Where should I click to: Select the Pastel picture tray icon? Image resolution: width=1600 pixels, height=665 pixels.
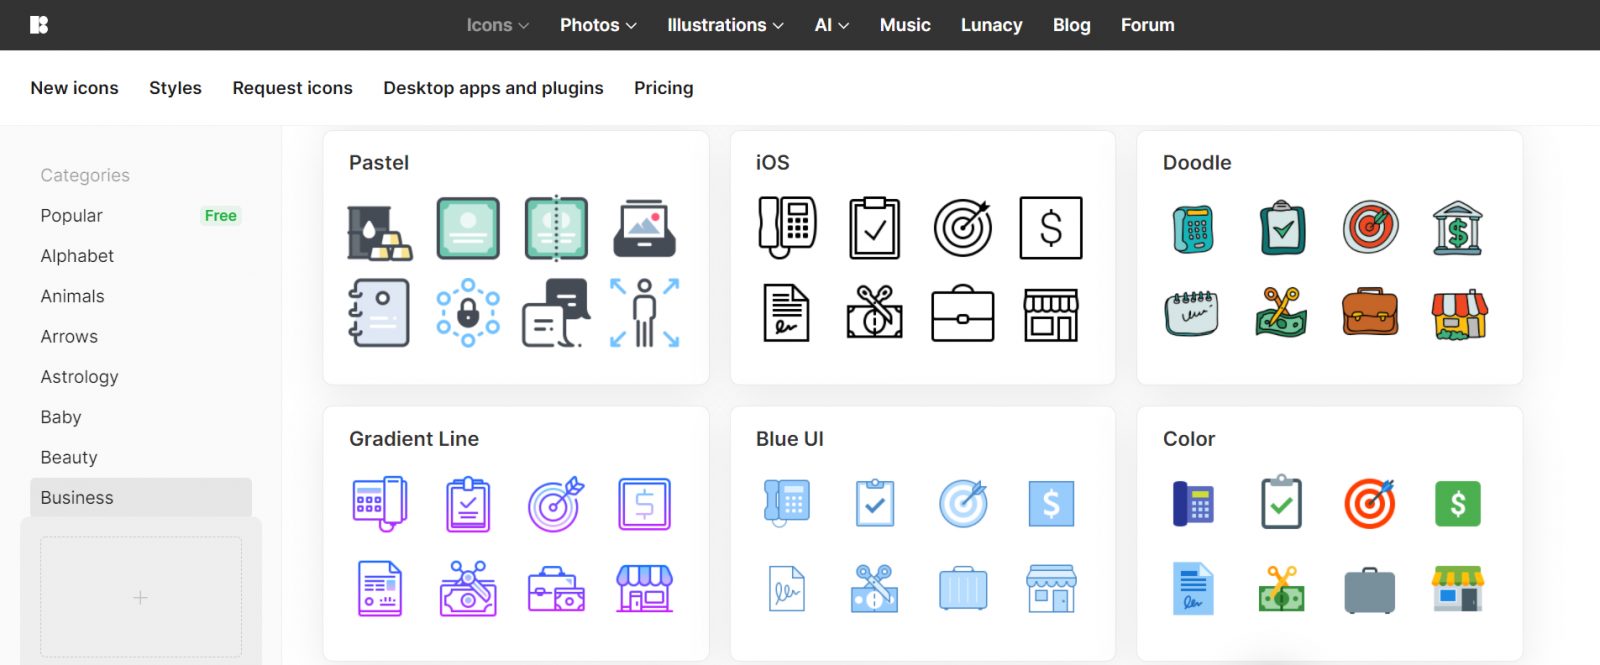(x=645, y=229)
